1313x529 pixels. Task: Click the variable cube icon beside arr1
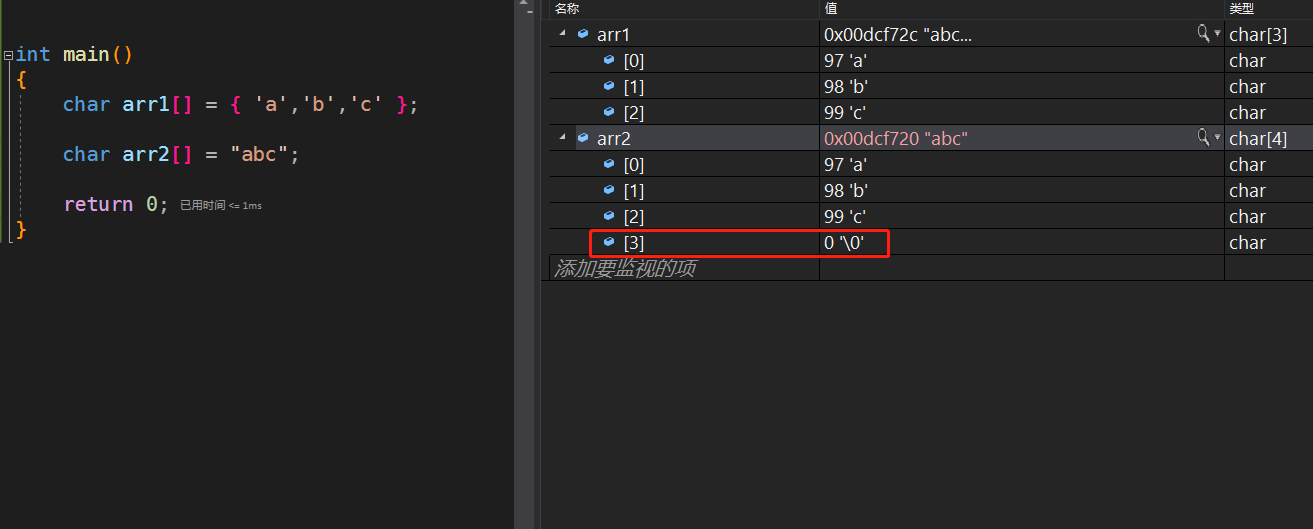(583, 34)
